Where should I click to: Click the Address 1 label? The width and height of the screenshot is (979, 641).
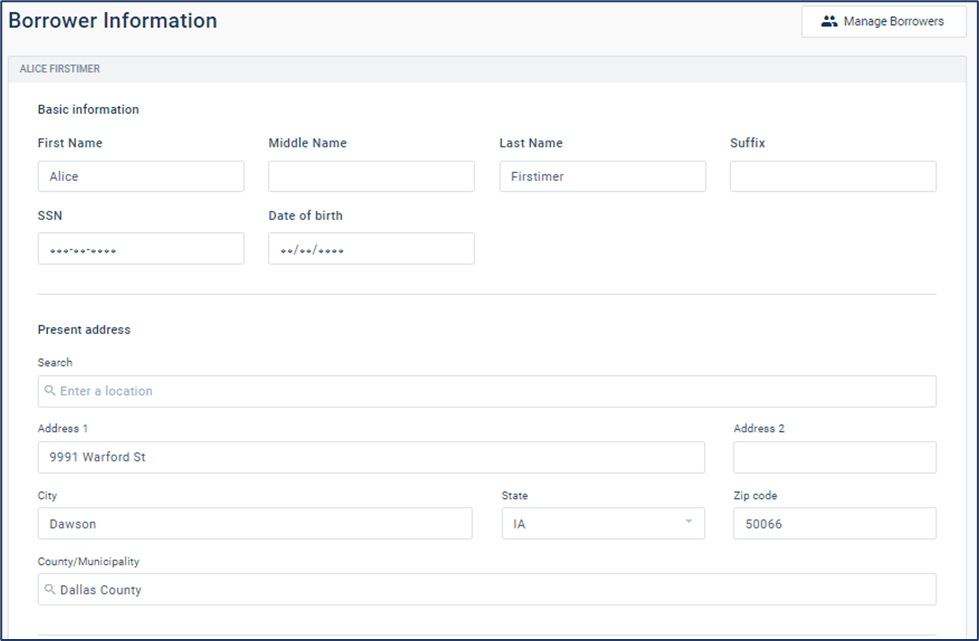(x=62, y=428)
